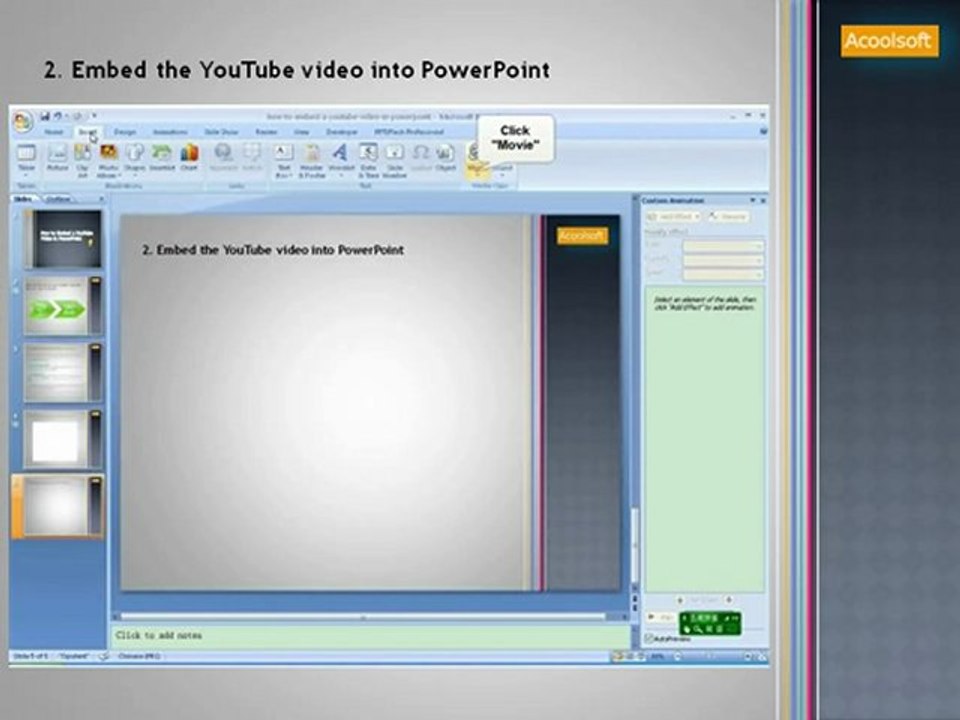Switch to the Animations ribbon tab

click(x=170, y=132)
